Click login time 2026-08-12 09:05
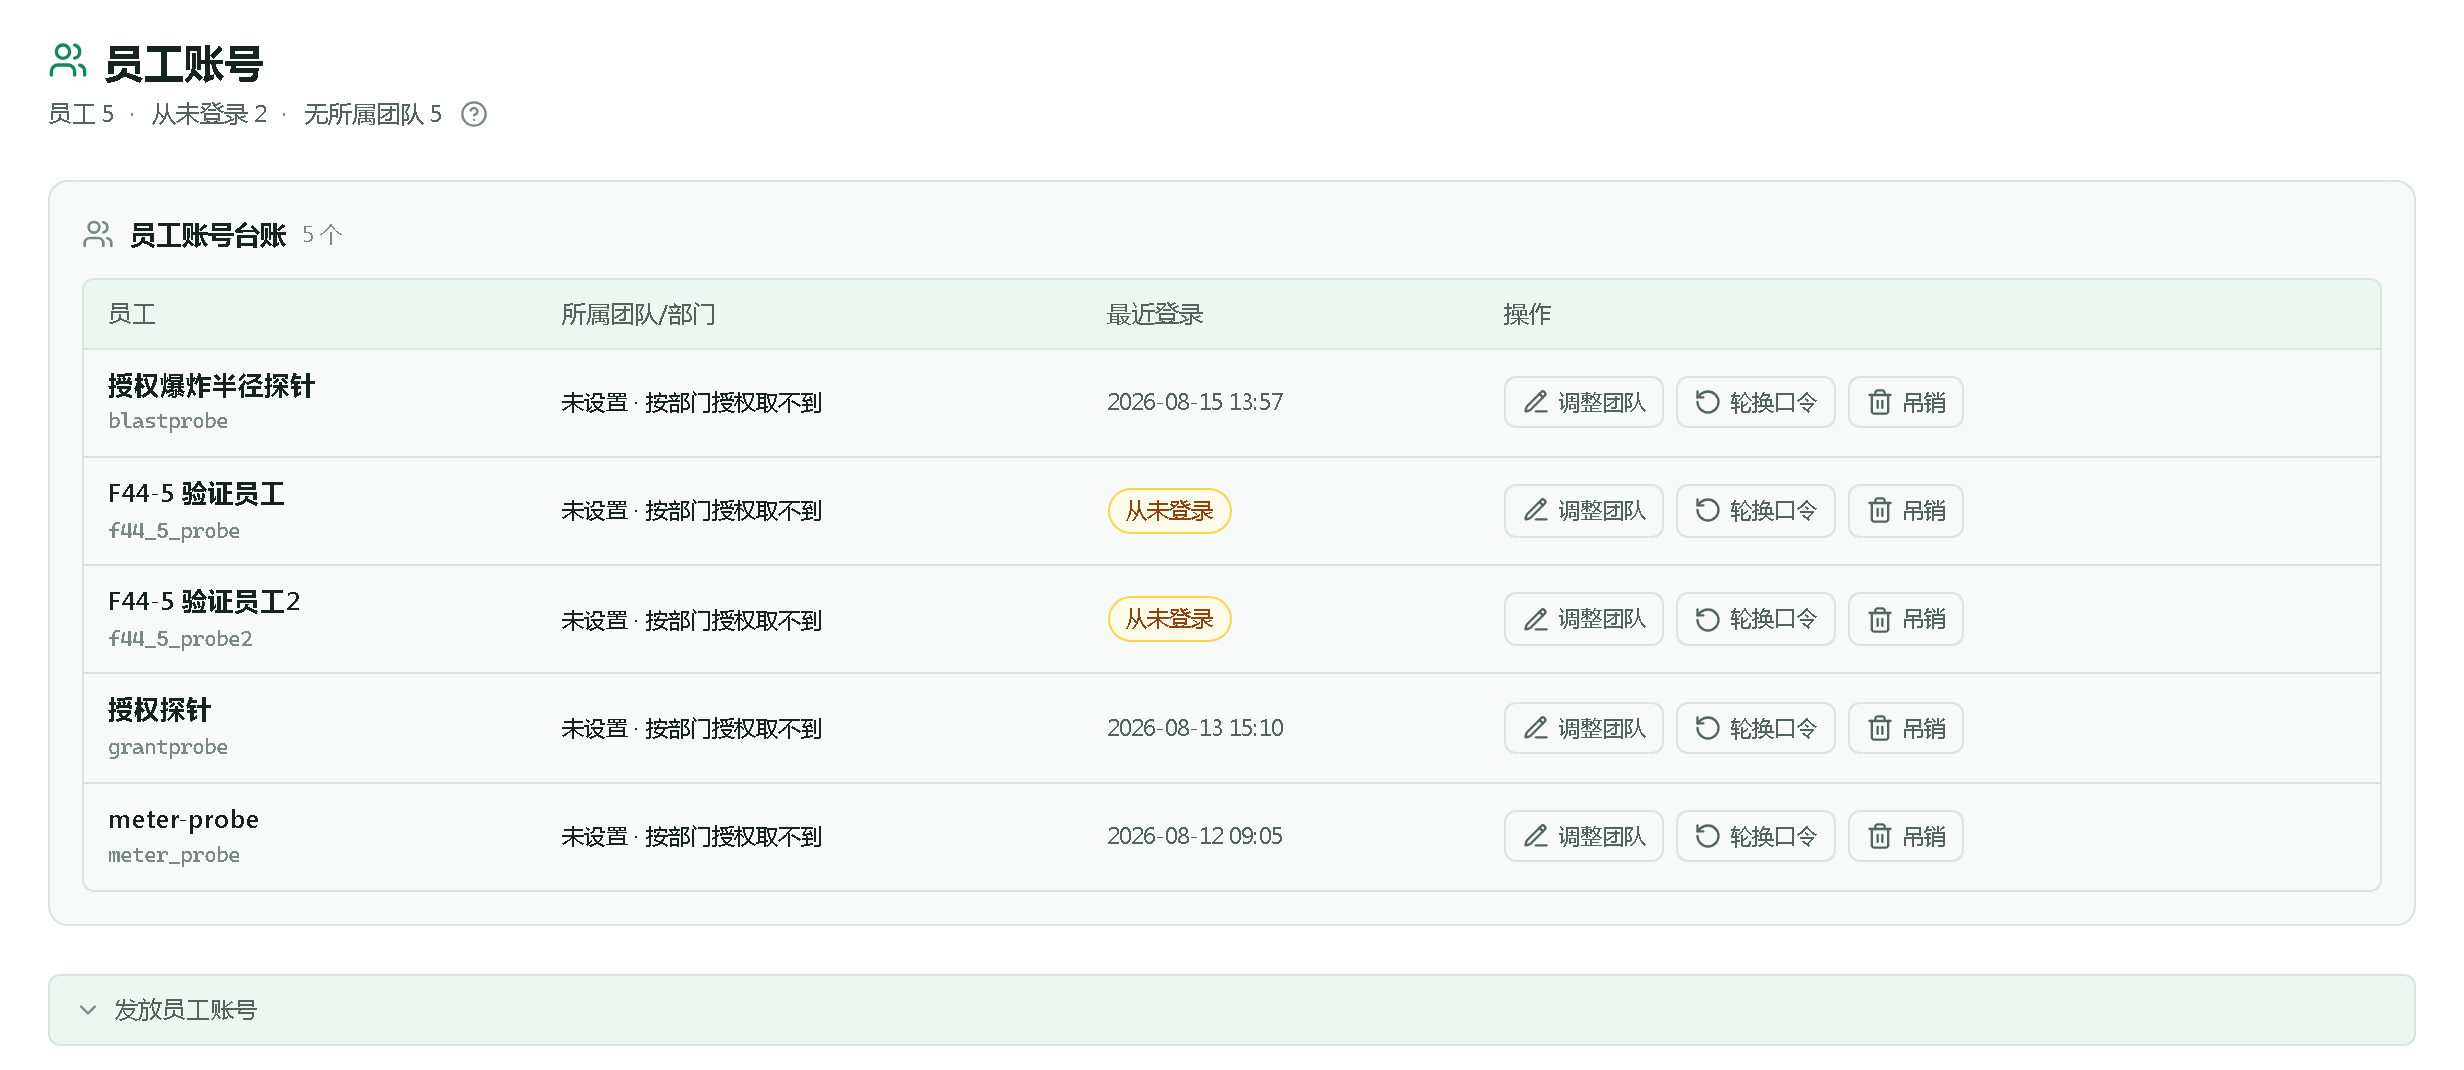The image size is (2464, 1070). tap(1195, 836)
